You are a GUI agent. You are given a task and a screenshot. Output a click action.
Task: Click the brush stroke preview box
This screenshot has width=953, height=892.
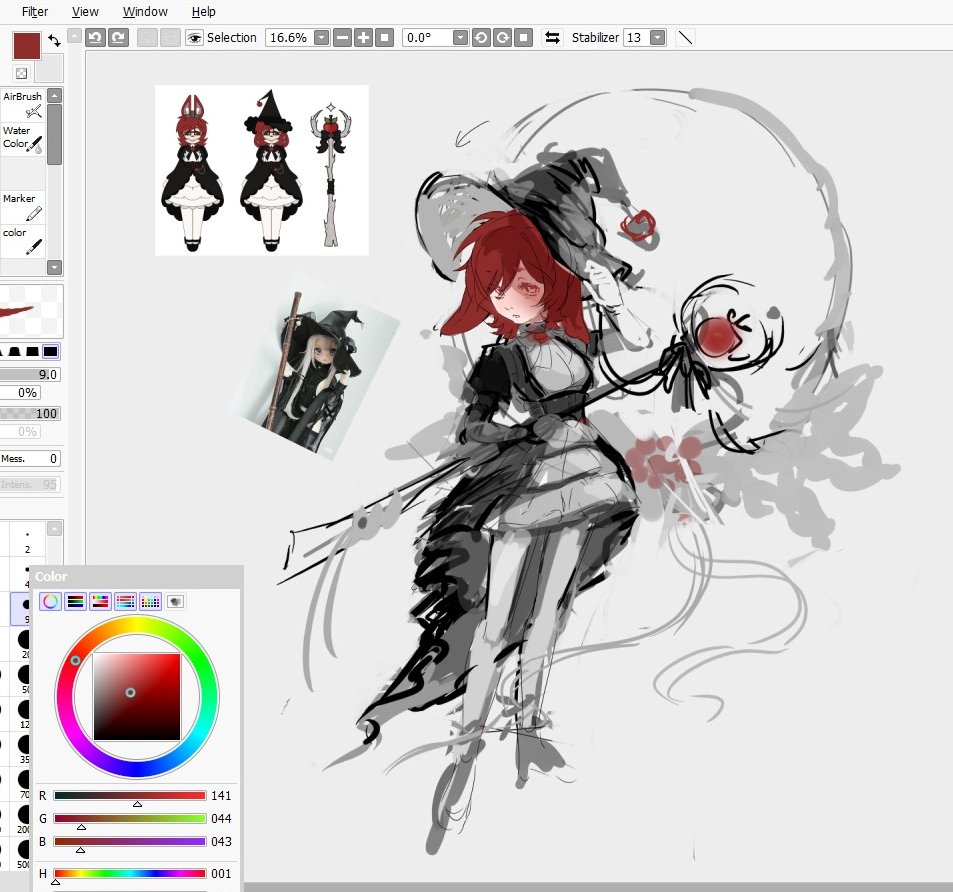(x=32, y=311)
